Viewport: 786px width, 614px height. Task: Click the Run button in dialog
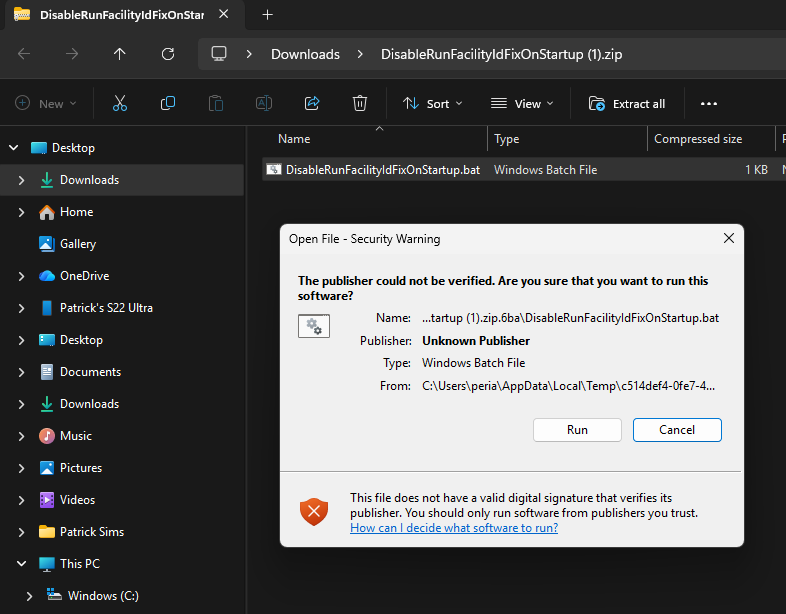pyautogui.click(x=577, y=430)
